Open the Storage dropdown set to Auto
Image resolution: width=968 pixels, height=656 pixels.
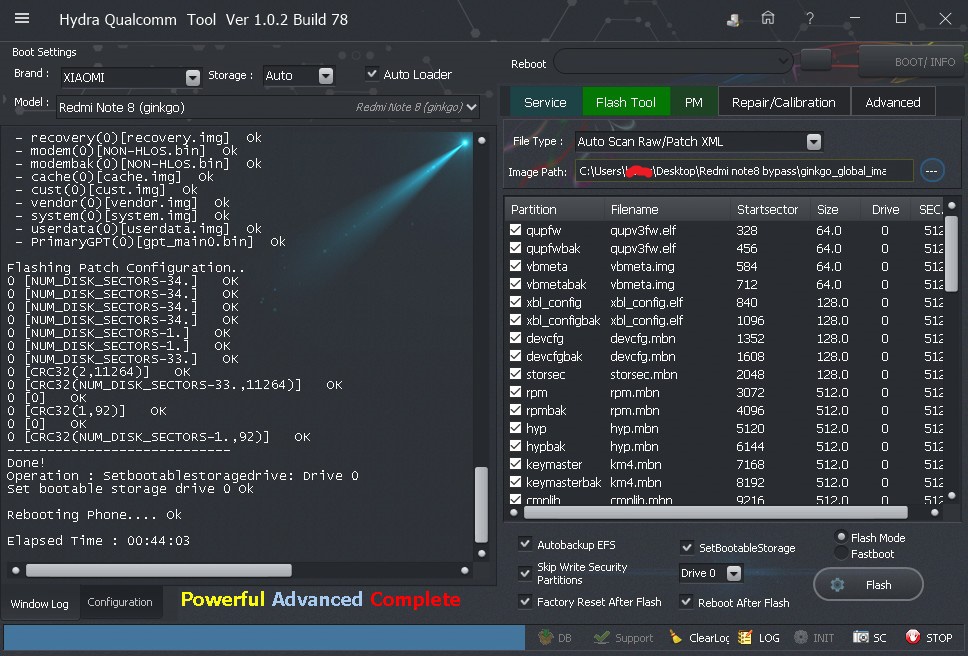(x=326, y=75)
